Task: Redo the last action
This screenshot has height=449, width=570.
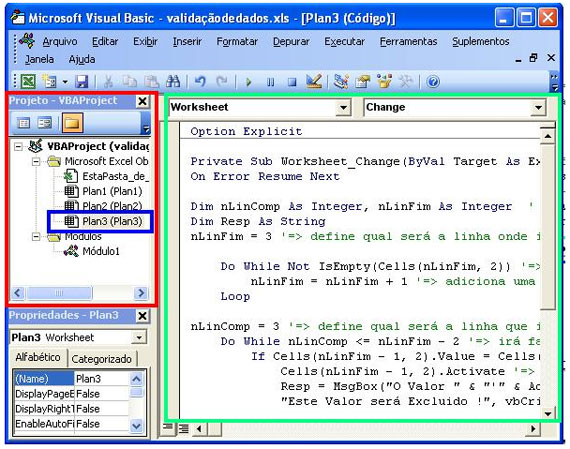Action: [222, 81]
